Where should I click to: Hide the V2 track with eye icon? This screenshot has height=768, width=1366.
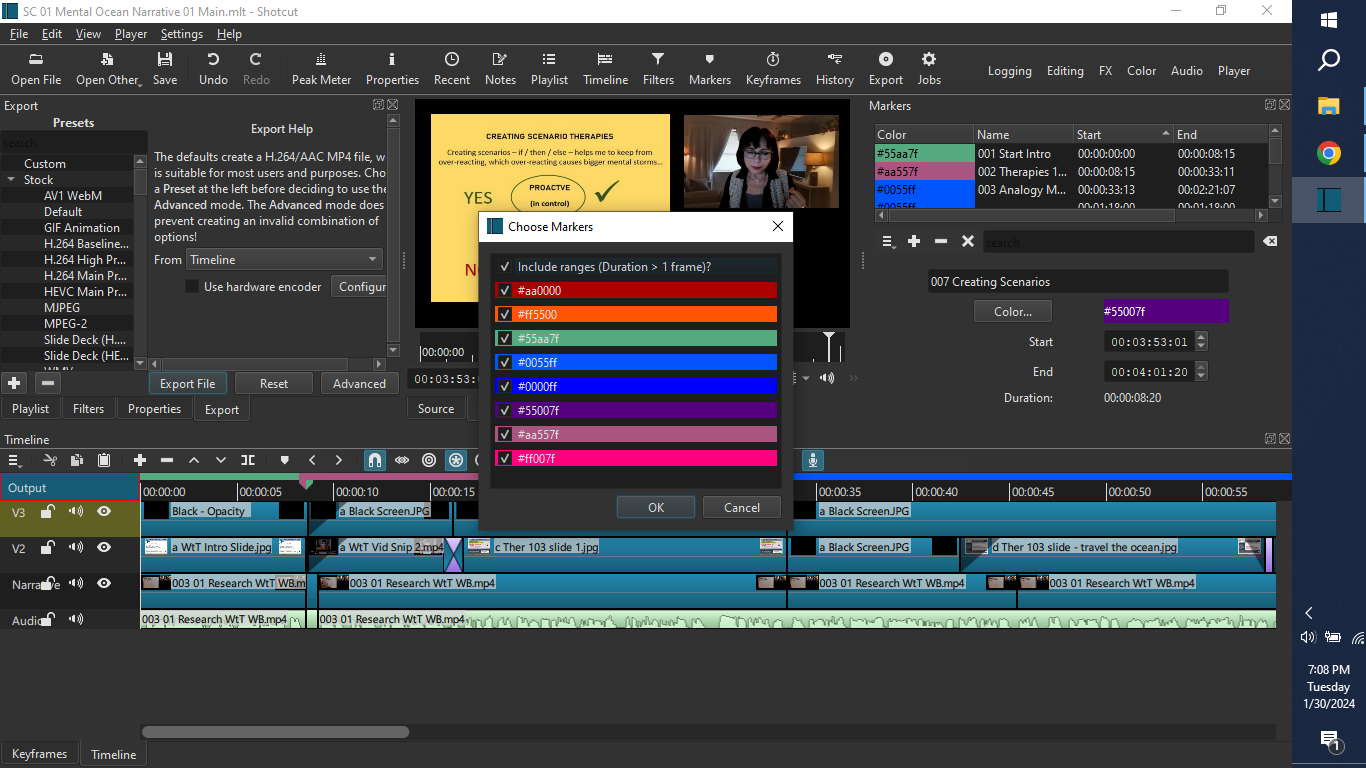click(x=104, y=548)
